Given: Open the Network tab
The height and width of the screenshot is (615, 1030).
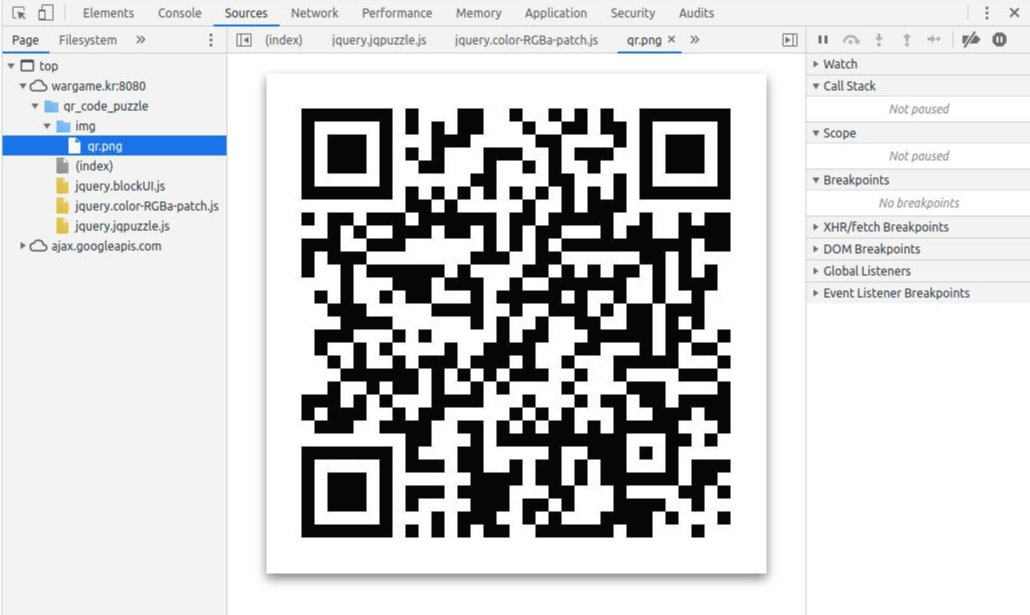Looking at the screenshot, I should (x=315, y=13).
